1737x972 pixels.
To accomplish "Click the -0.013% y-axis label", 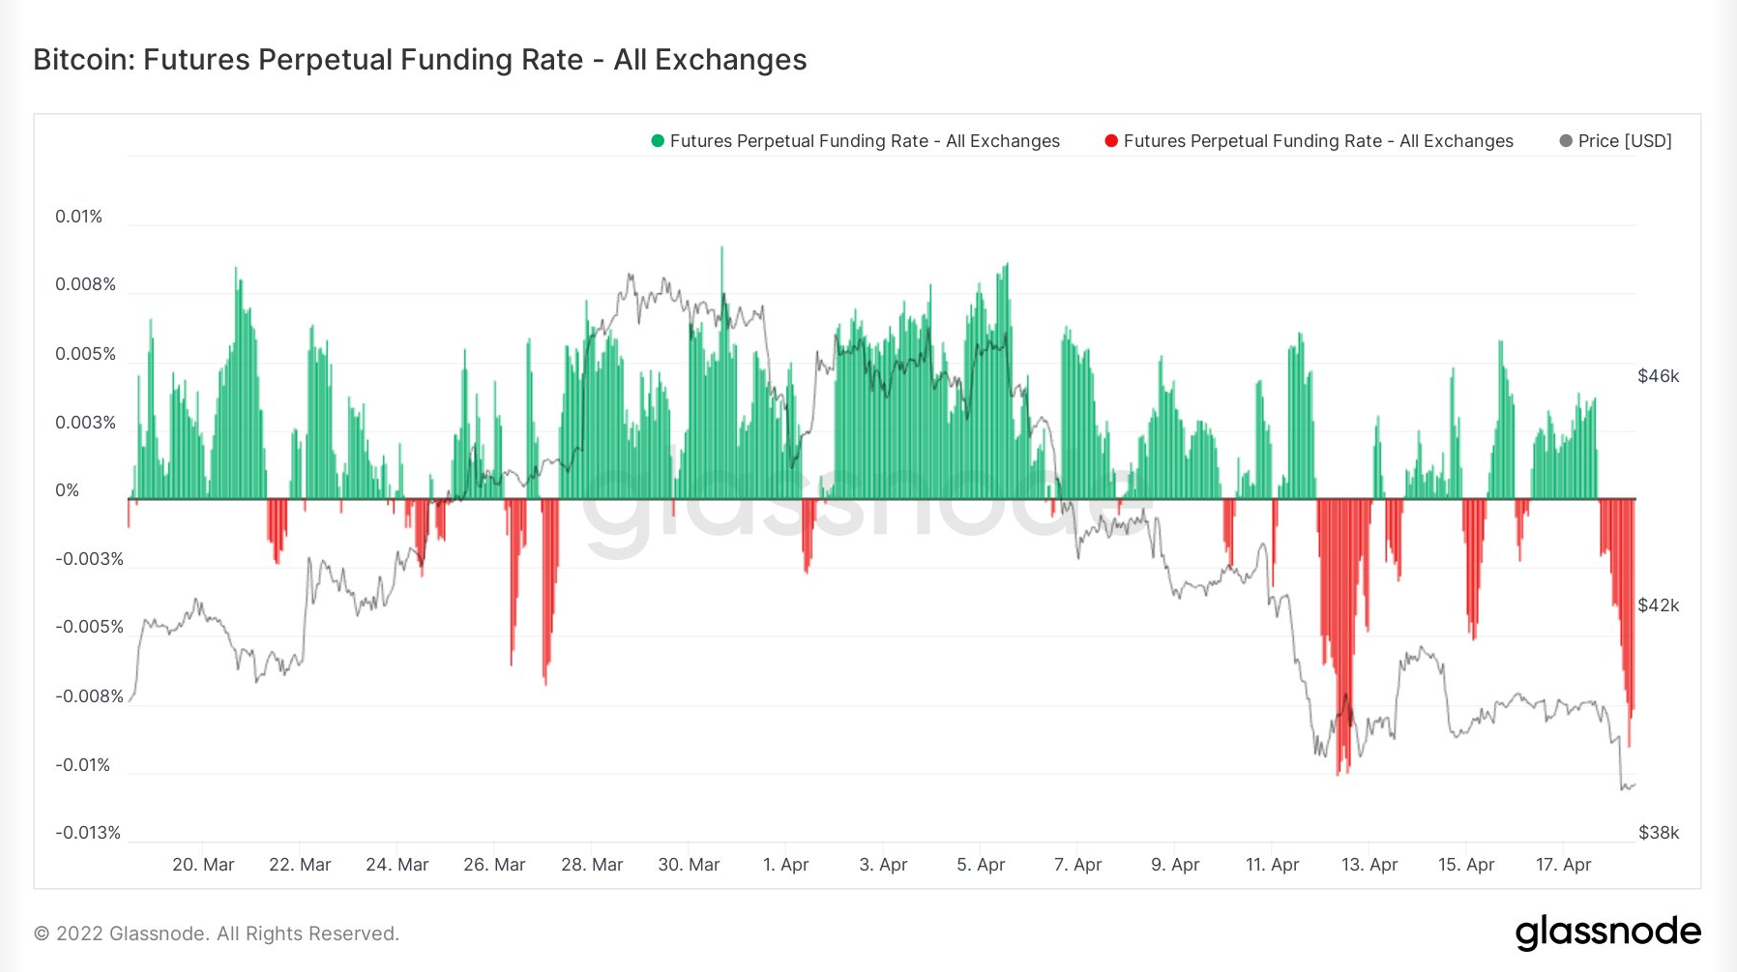I will tap(88, 833).
